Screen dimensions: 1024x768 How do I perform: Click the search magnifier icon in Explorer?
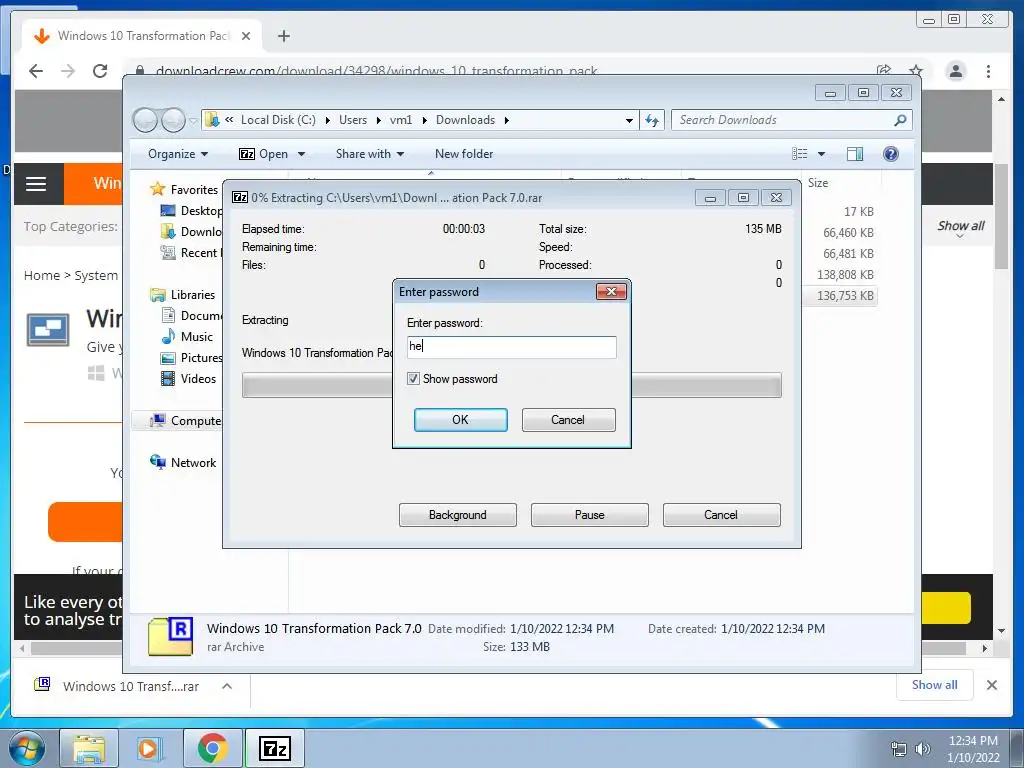(900, 120)
